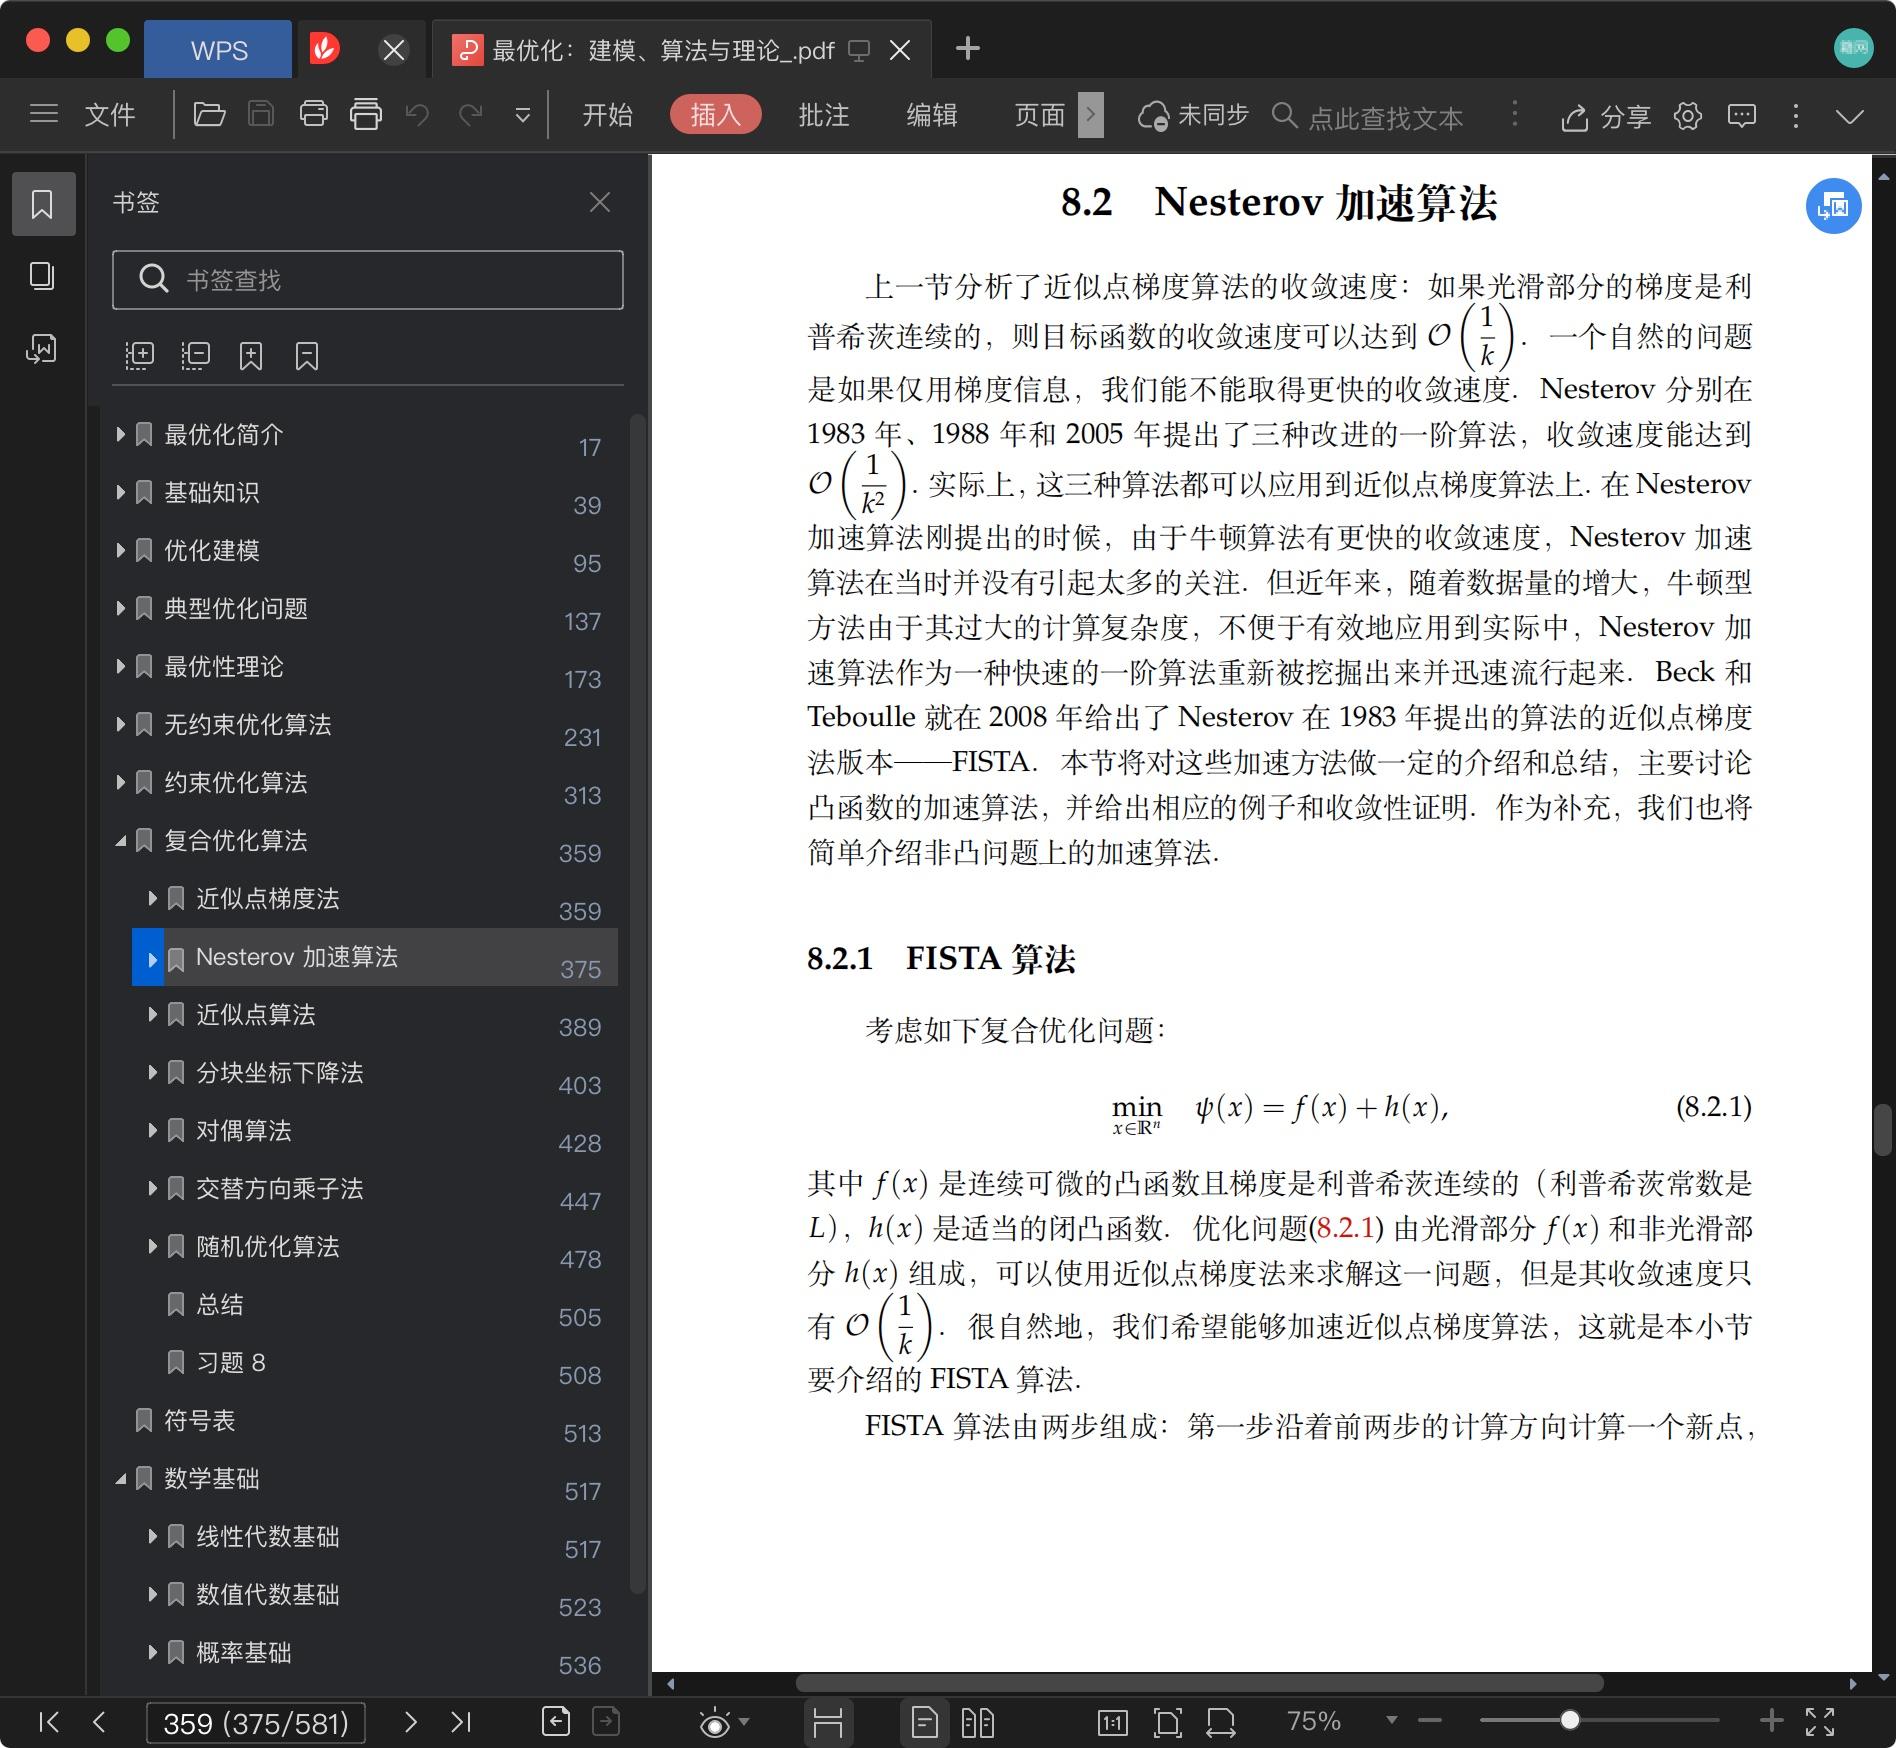This screenshot has width=1896, height=1748.
Task: Go to the previous page
Action: [x=98, y=1721]
